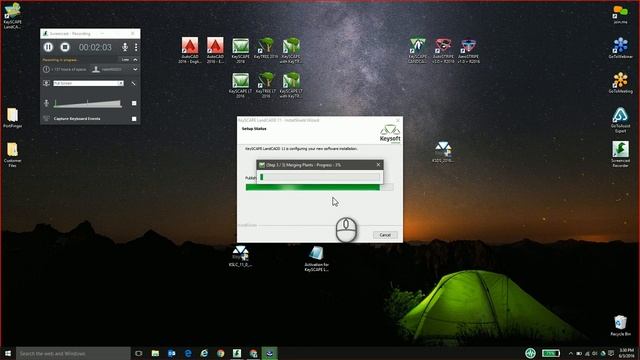Collapse recorder panel with Less chevron
The height and width of the screenshot is (360, 640).
(x=135, y=60)
